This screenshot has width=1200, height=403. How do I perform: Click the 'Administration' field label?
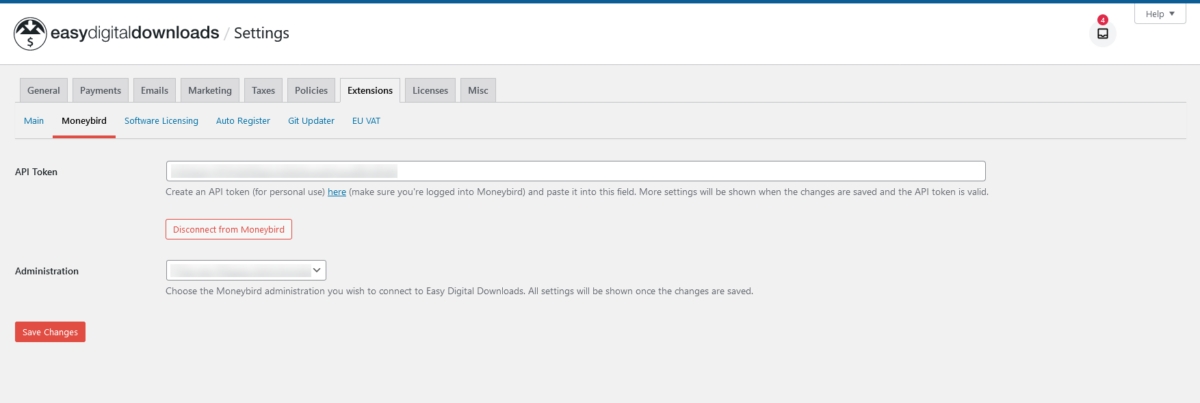pyautogui.click(x=47, y=271)
